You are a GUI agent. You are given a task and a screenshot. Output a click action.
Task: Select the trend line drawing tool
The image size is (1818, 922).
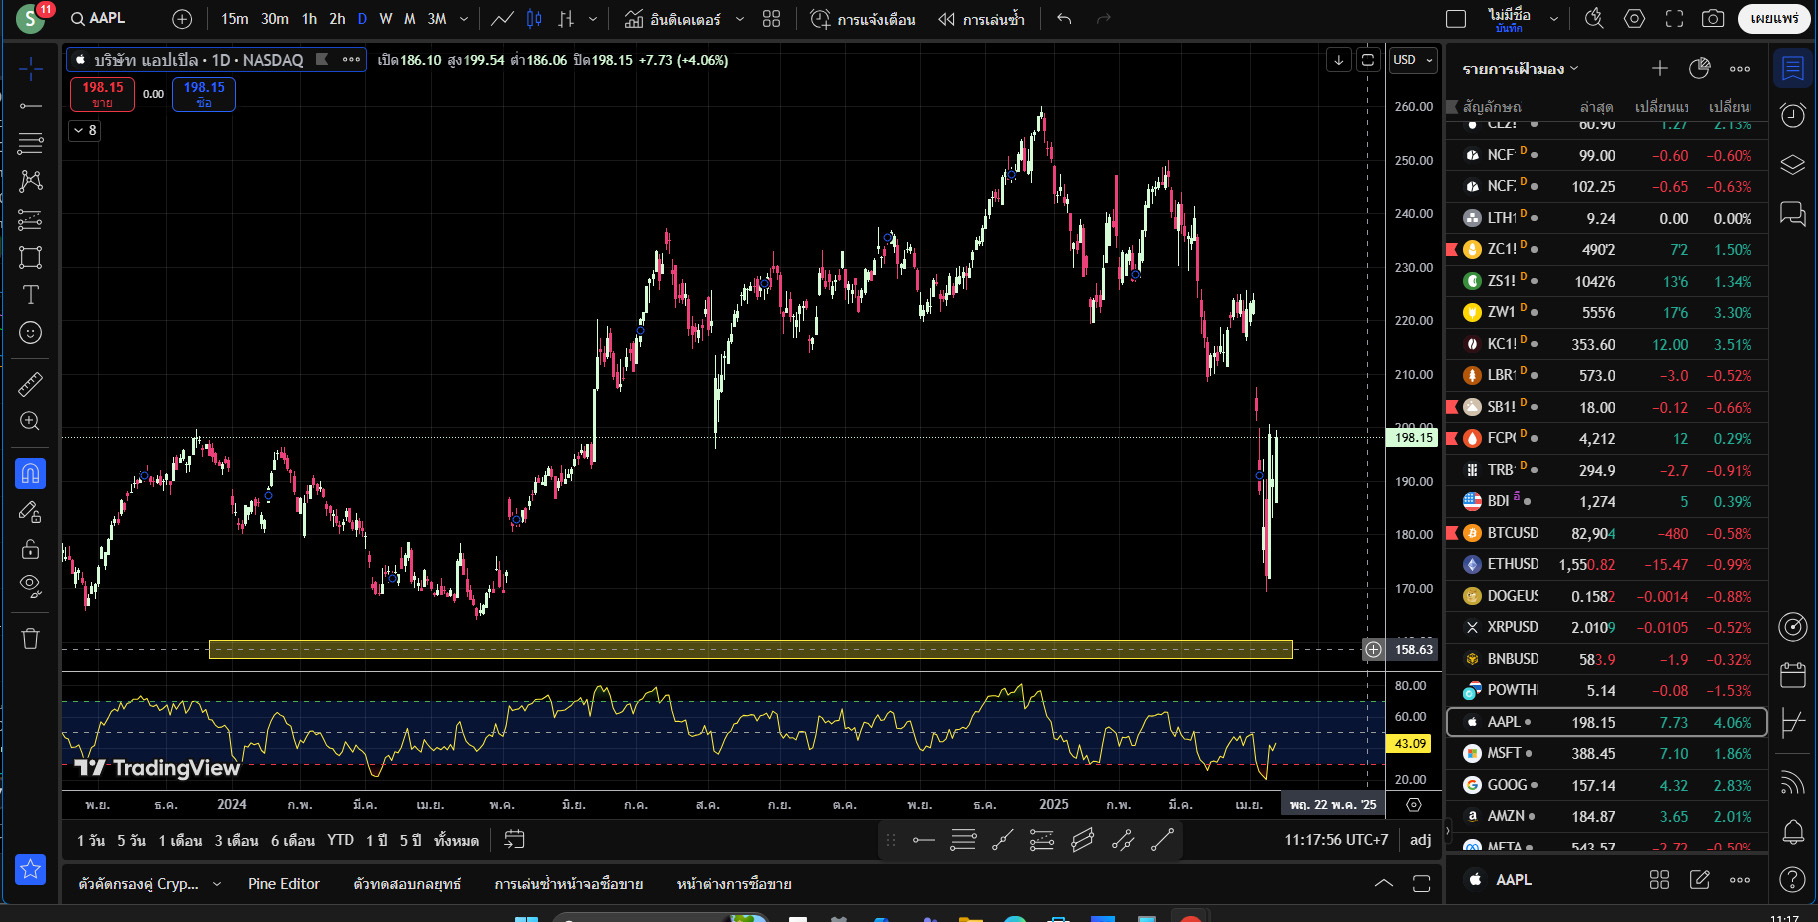31,106
